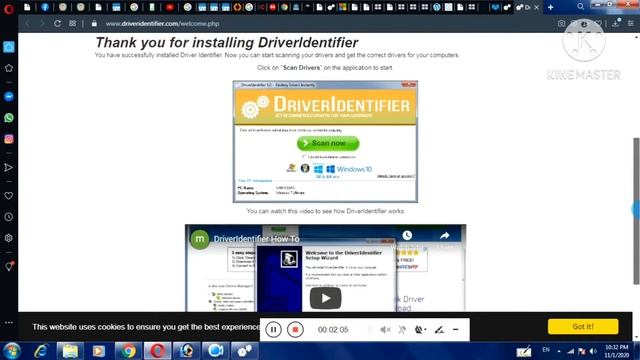640x360 pixels.
Task: Minimize the recorder toolbar with dash
Action: point(456,329)
